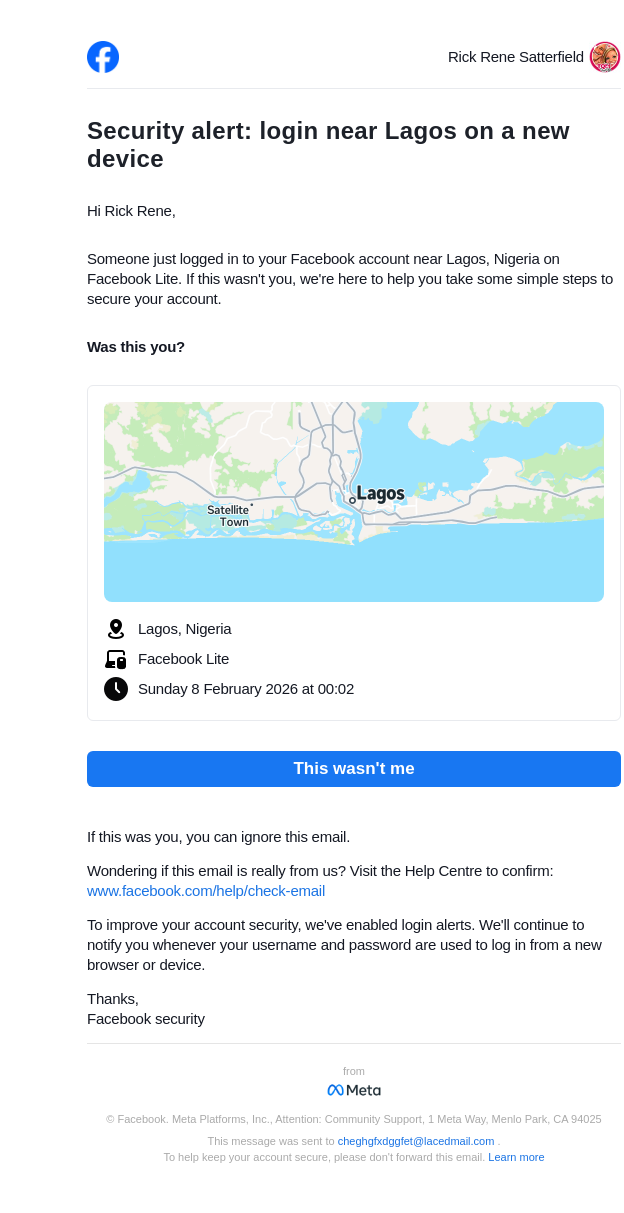Click the "Rick Rene Satterfield" name in the header

515,57
